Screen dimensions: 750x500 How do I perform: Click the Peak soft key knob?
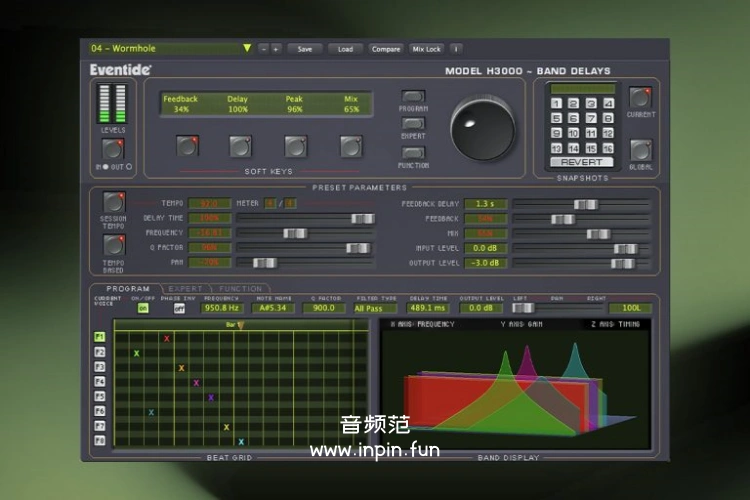[x=296, y=146]
